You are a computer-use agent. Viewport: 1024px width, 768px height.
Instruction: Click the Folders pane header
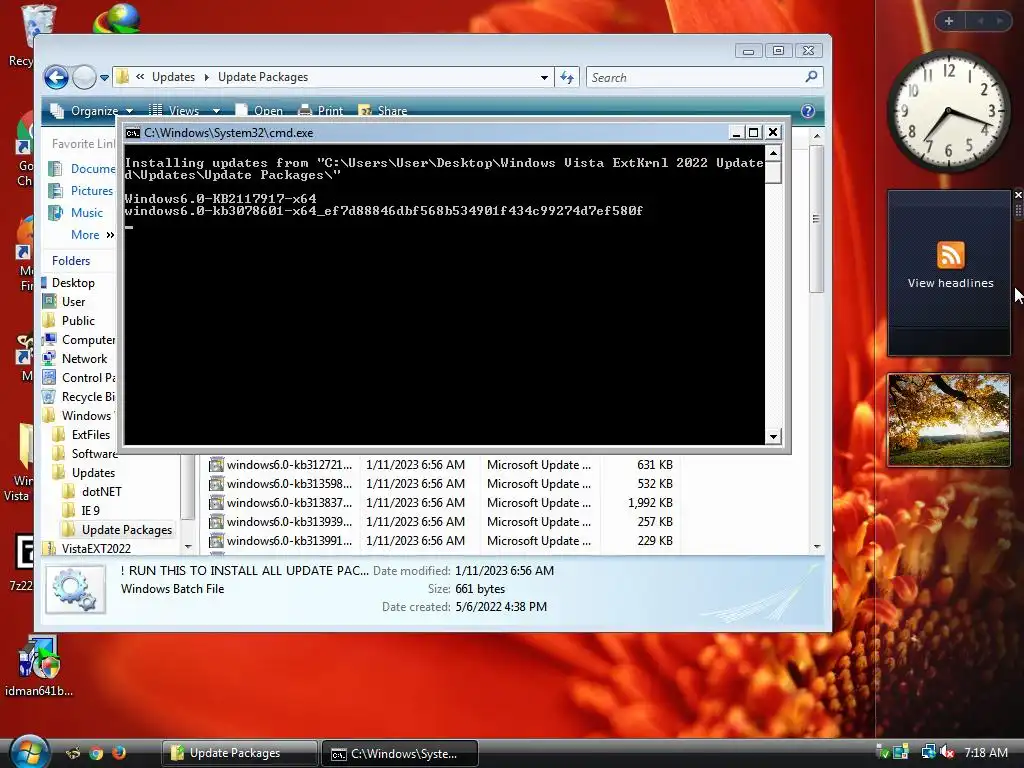pyautogui.click(x=71, y=261)
